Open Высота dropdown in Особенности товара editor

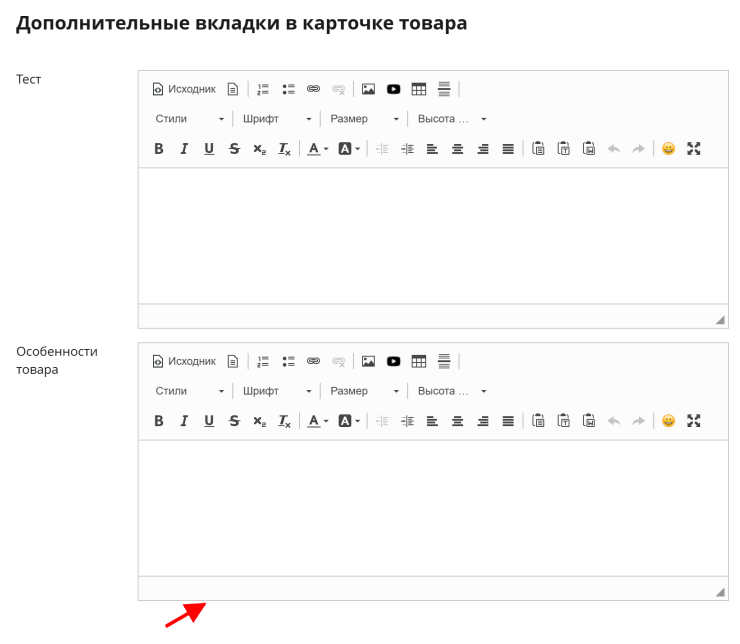pyautogui.click(x=452, y=391)
